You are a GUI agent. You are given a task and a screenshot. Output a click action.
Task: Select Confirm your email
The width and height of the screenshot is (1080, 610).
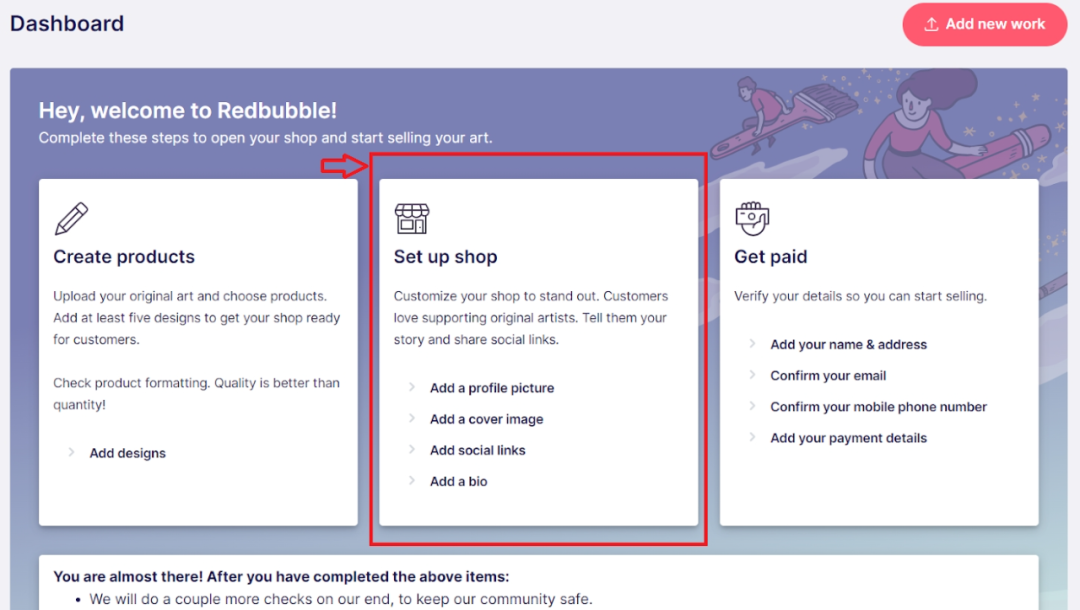click(x=828, y=375)
